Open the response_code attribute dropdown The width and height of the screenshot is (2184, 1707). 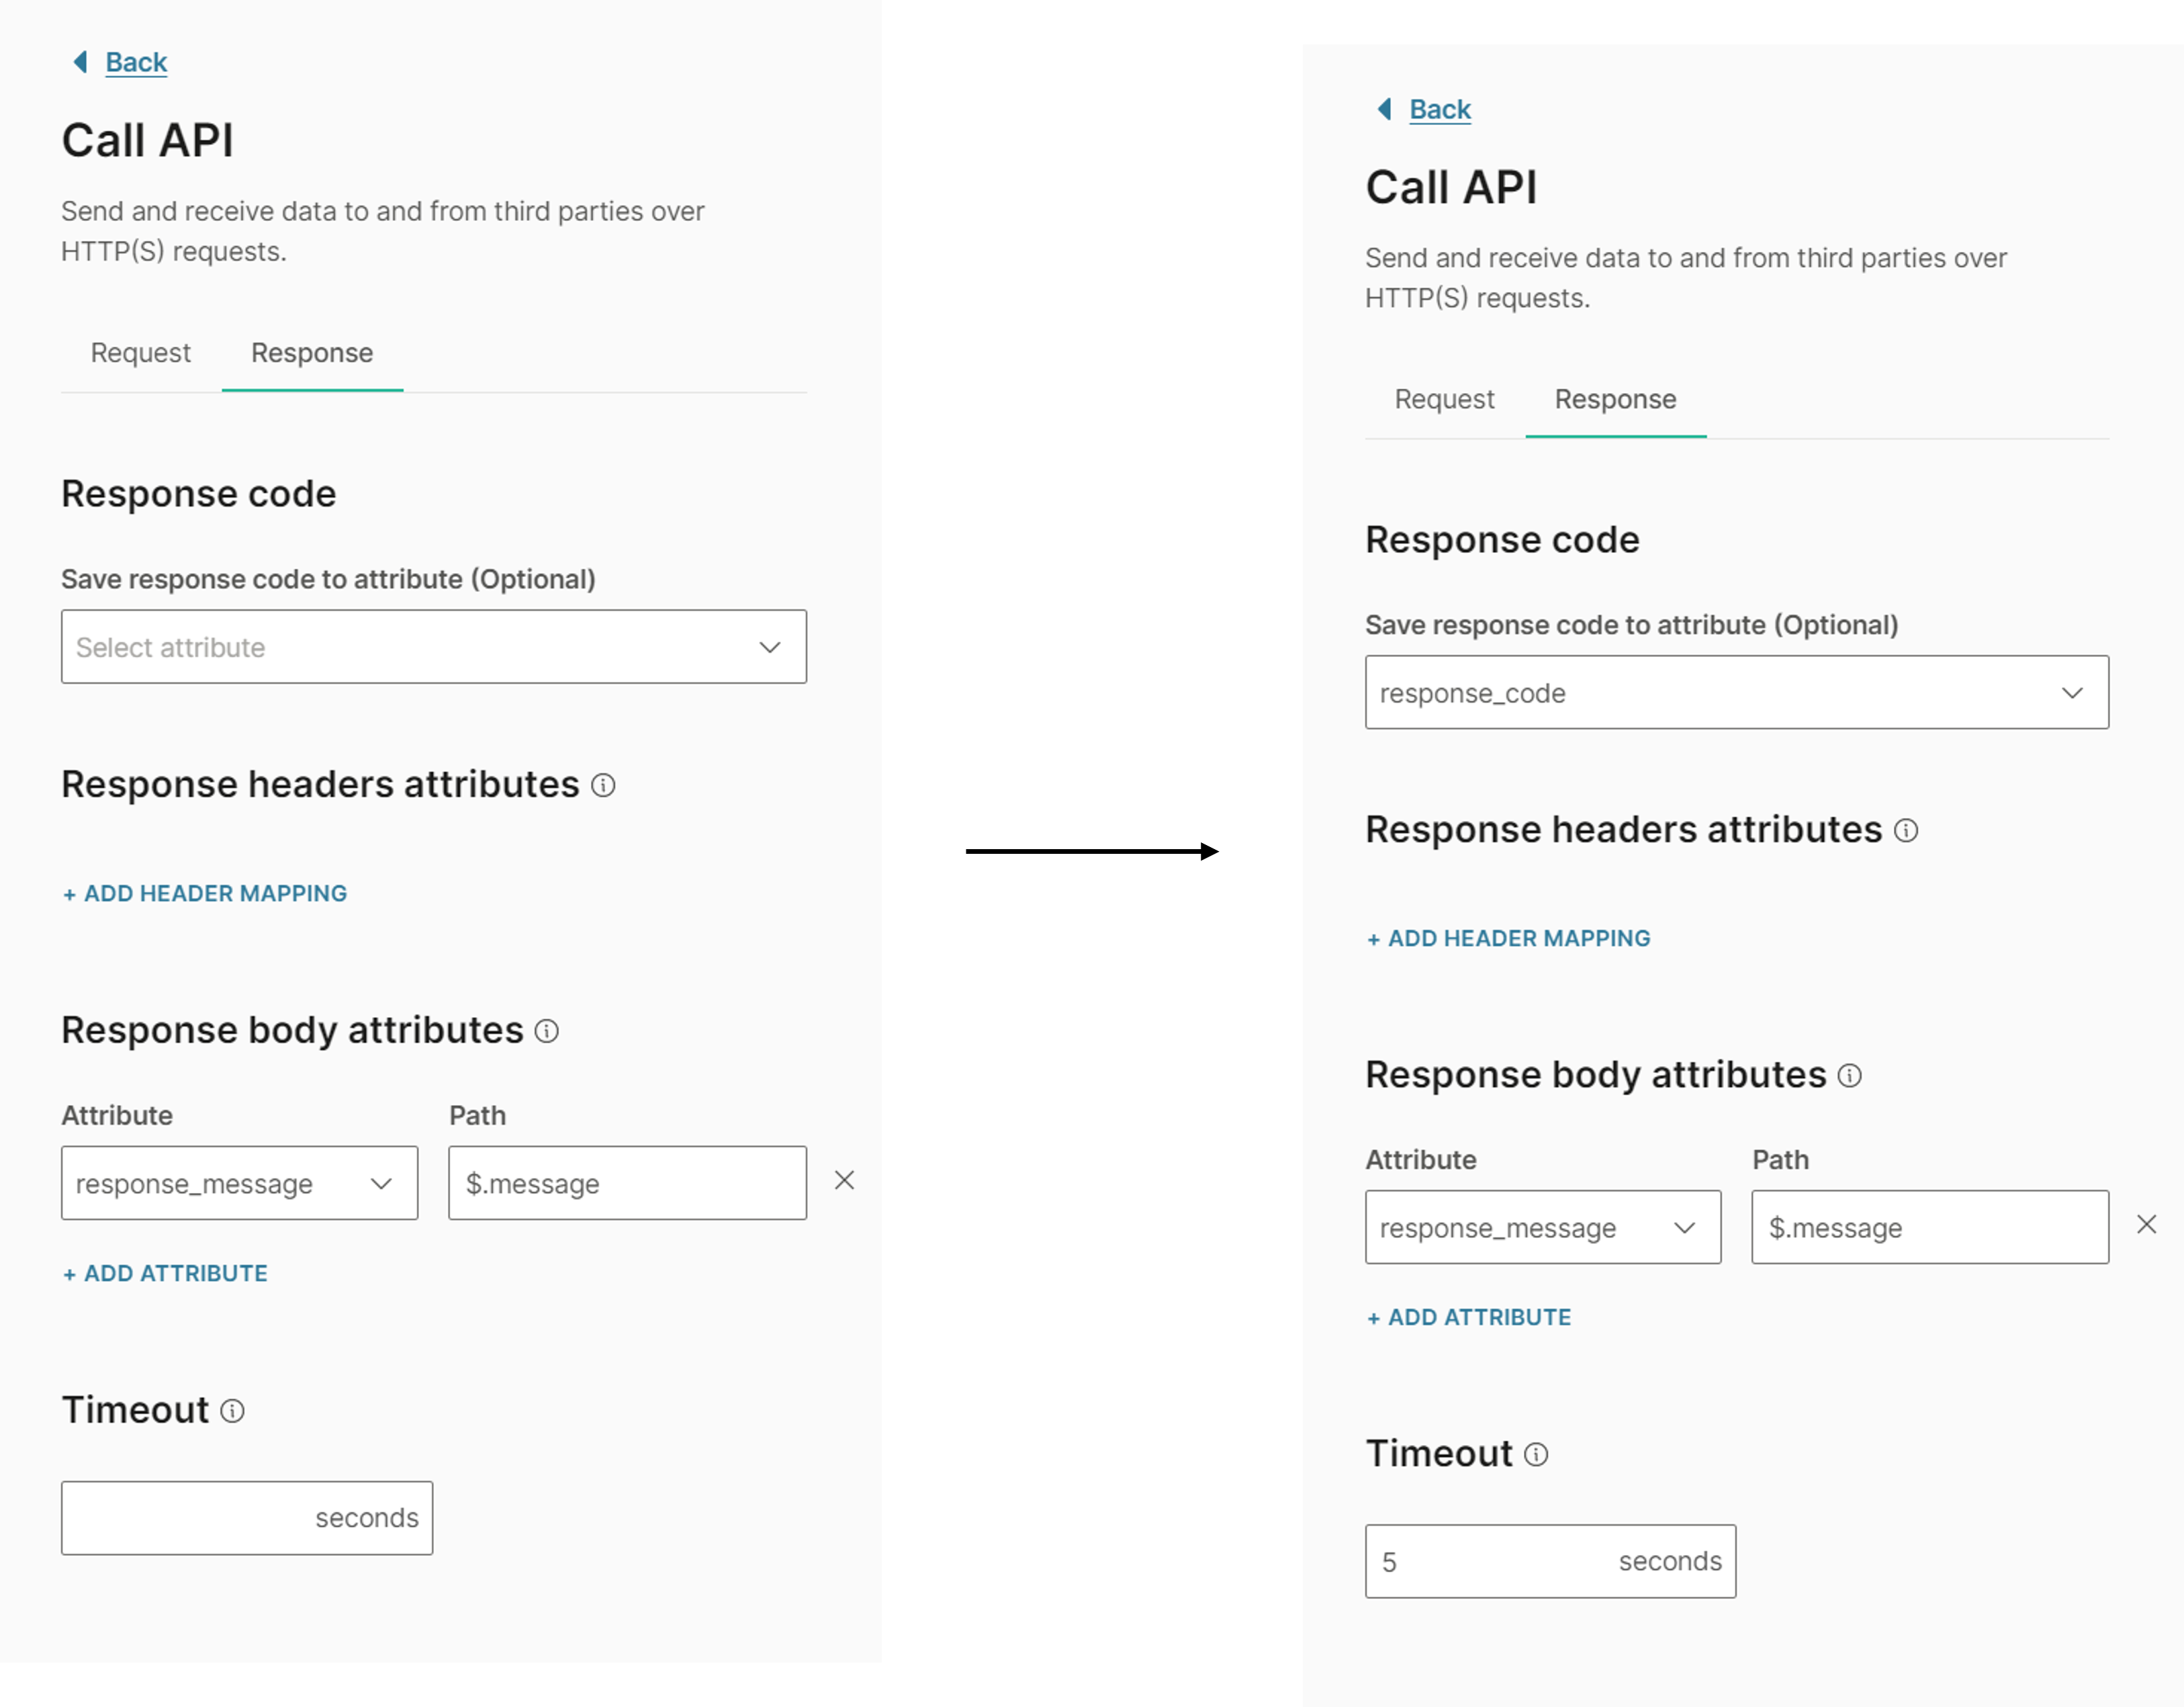coord(1737,692)
